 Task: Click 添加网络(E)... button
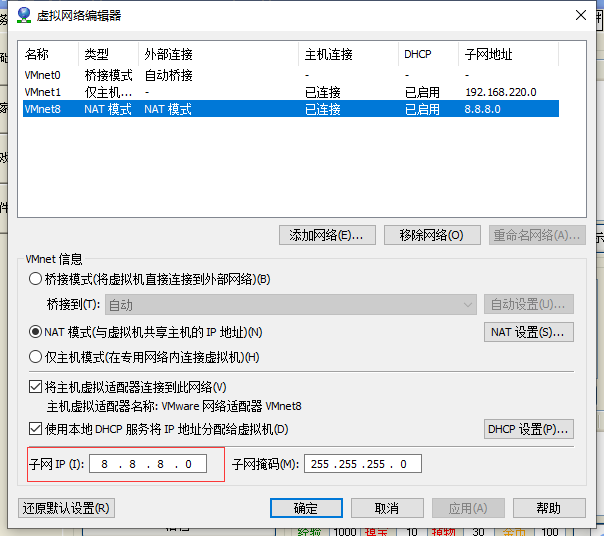pos(327,235)
